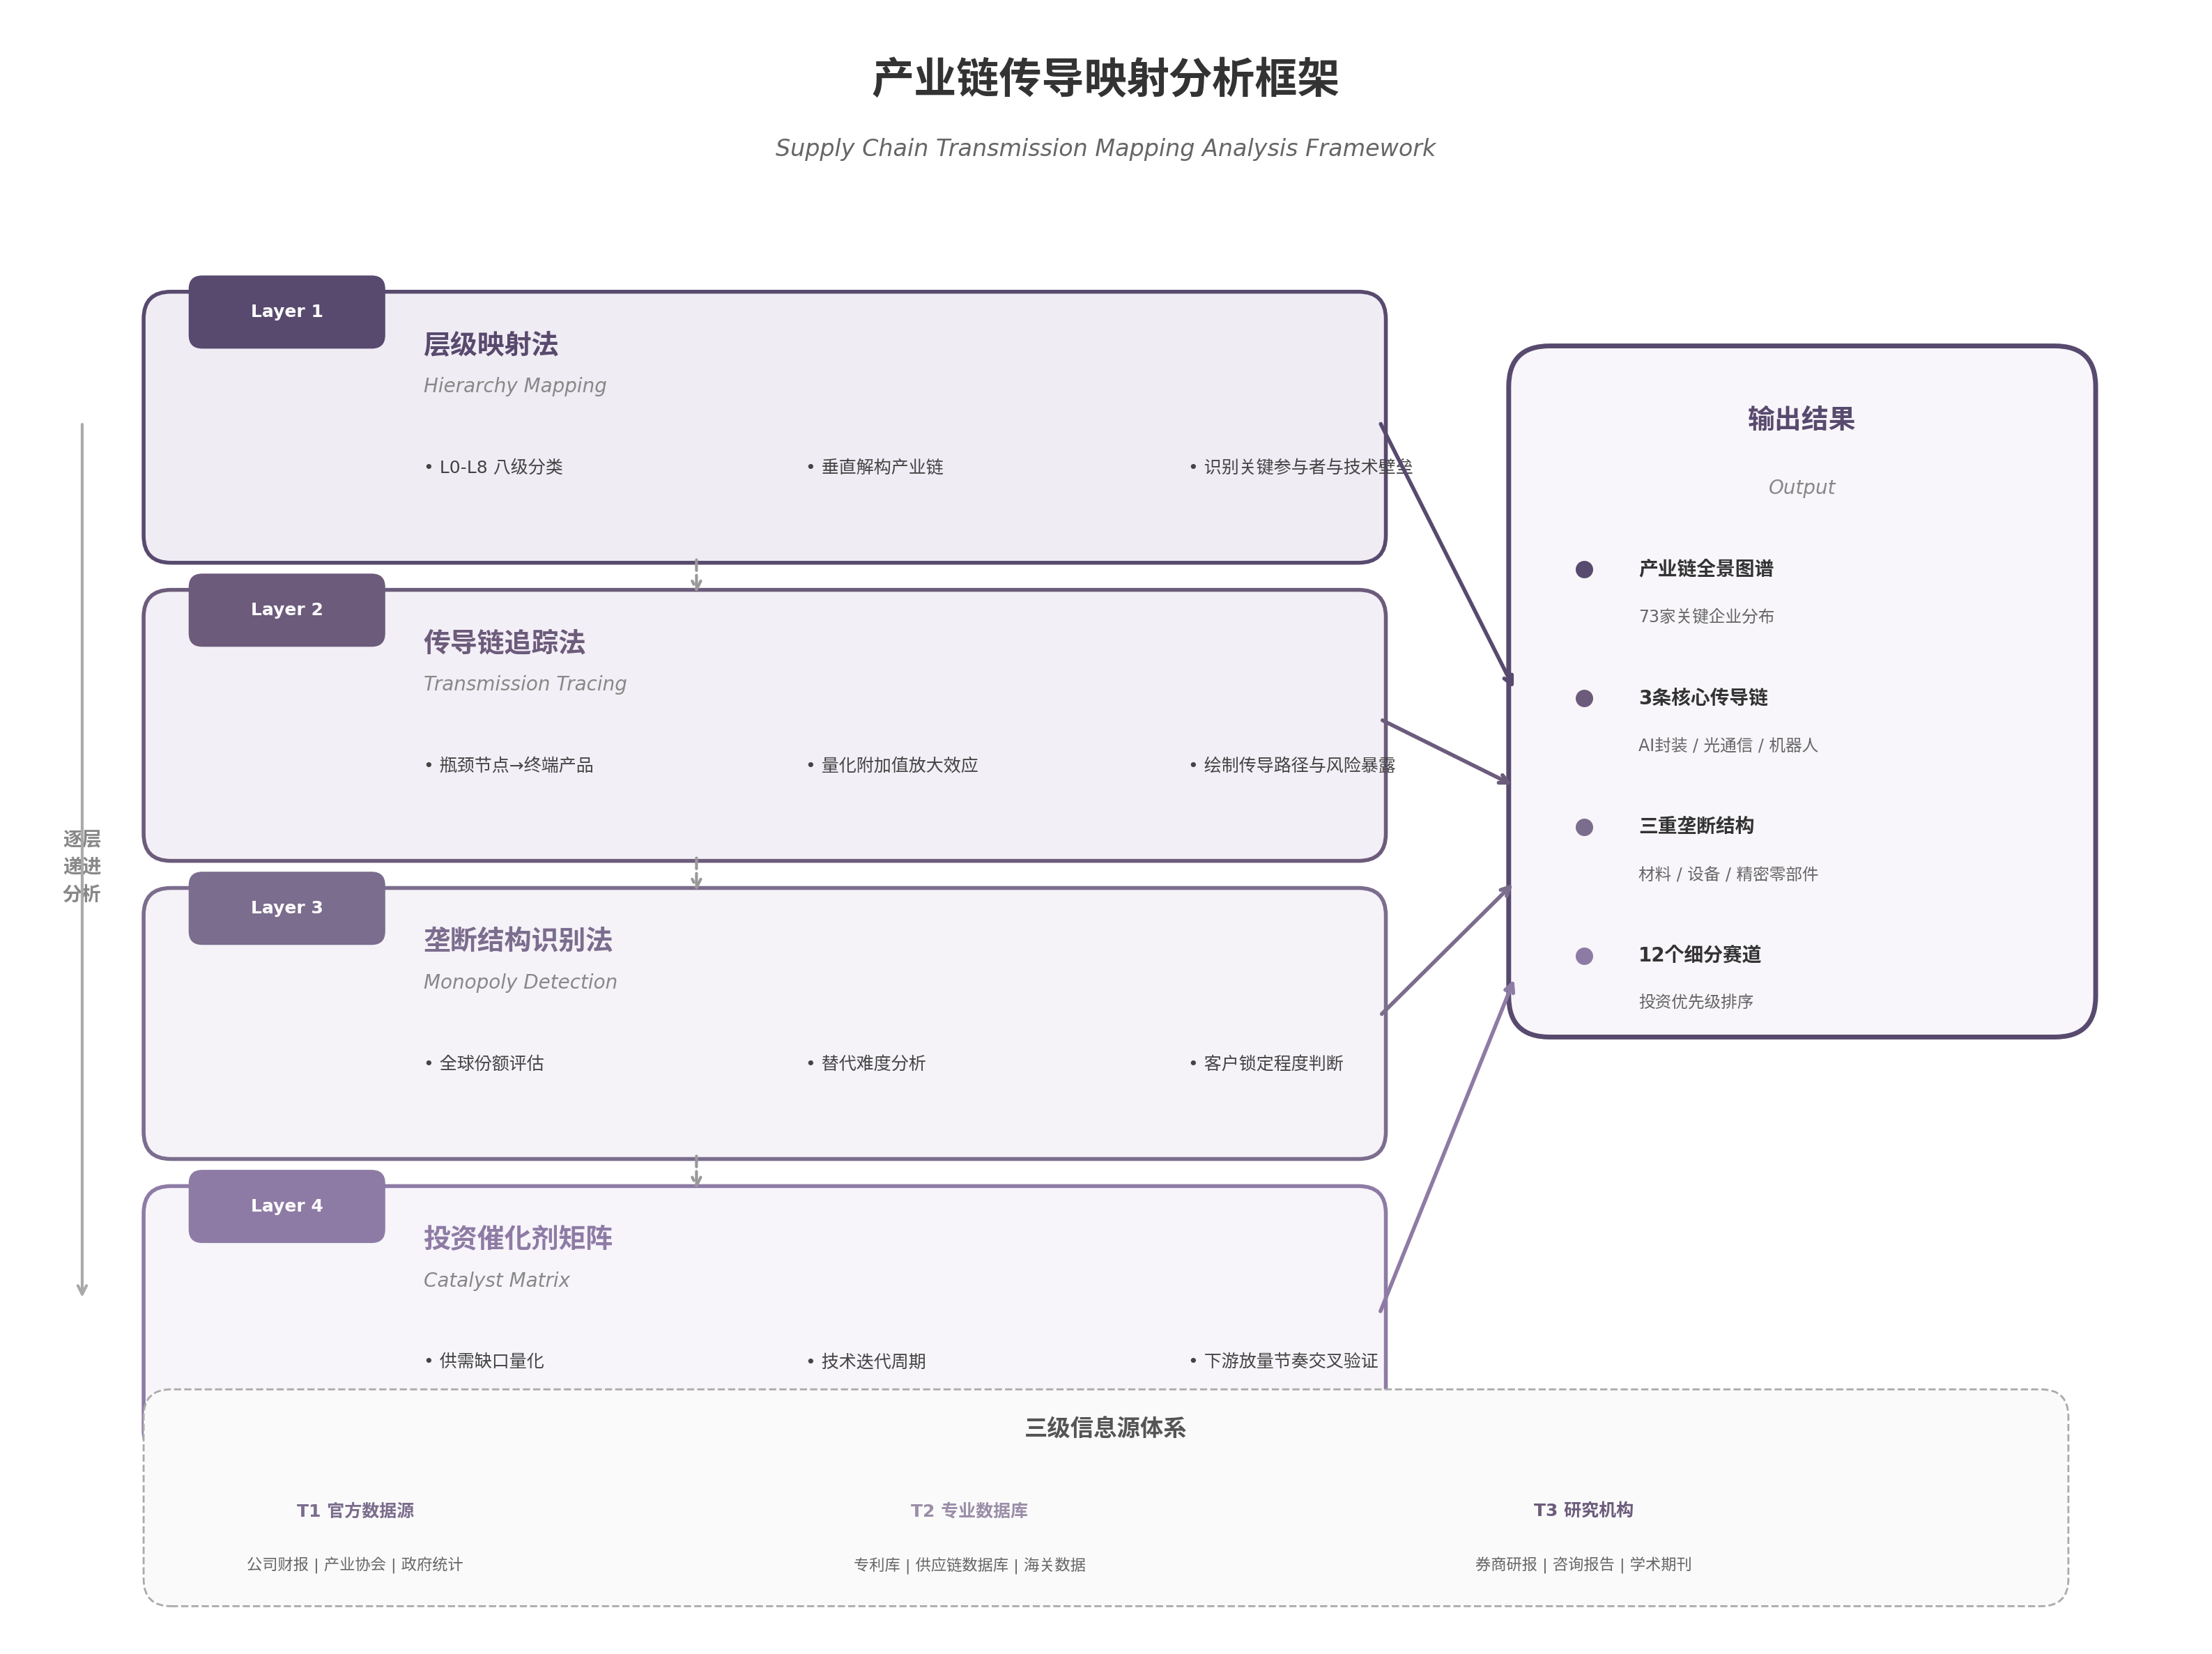
Task: Click the 三级信息源体系 heading
Action: click(x=1105, y=1428)
